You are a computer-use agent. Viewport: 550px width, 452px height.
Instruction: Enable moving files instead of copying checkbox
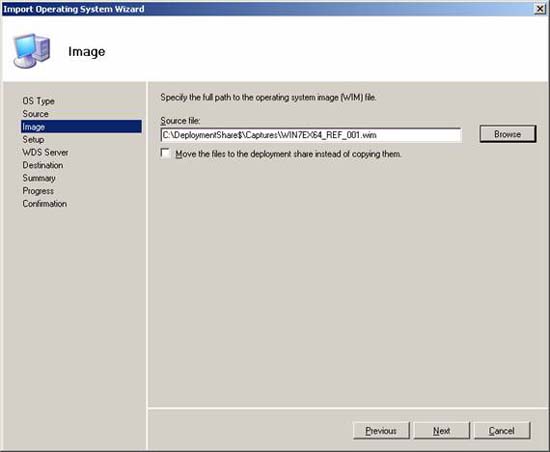165,153
